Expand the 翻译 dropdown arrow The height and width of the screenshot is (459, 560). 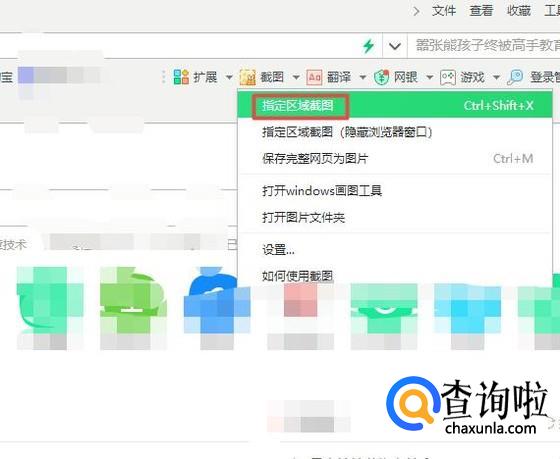click(362, 77)
